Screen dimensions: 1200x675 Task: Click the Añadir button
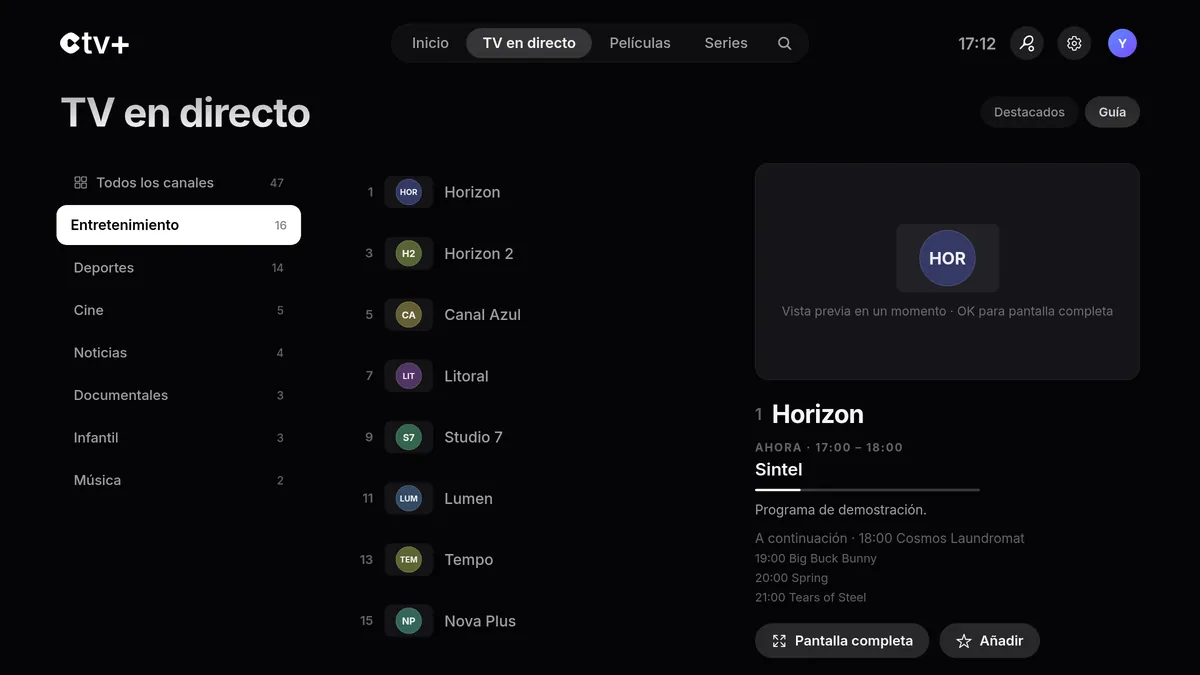(989, 641)
